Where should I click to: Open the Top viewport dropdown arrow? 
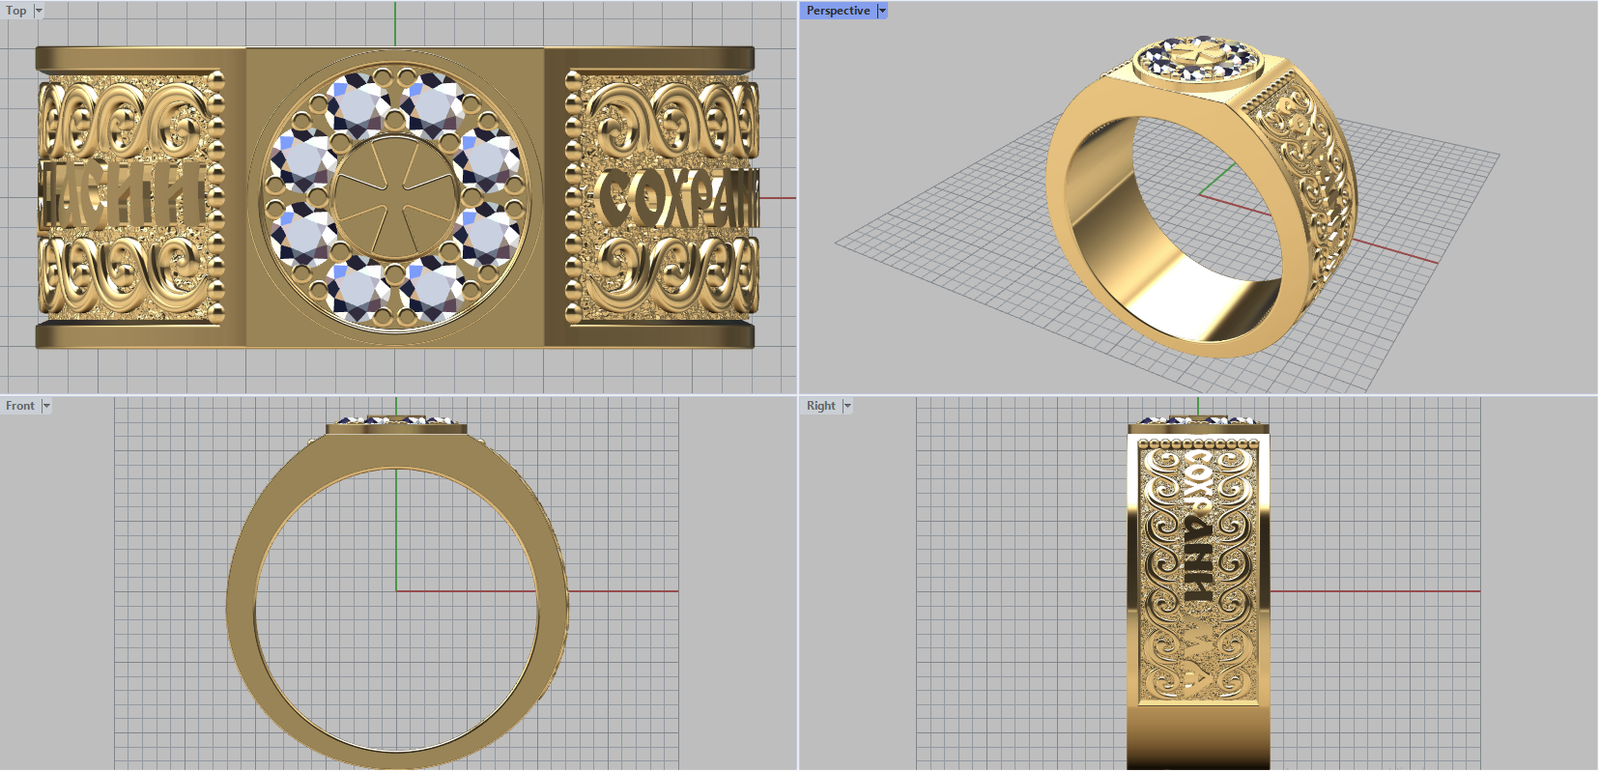[39, 11]
